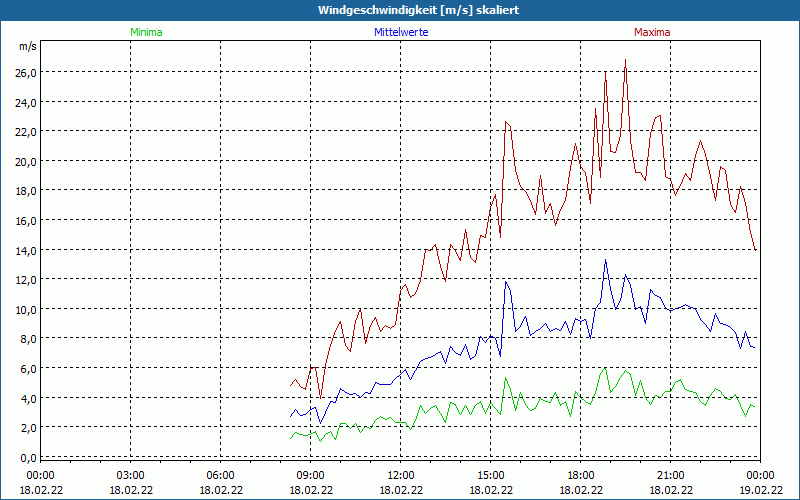Click the m/s unit label
Viewport: 800px width, 500px height.
click(x=28, y=46)
